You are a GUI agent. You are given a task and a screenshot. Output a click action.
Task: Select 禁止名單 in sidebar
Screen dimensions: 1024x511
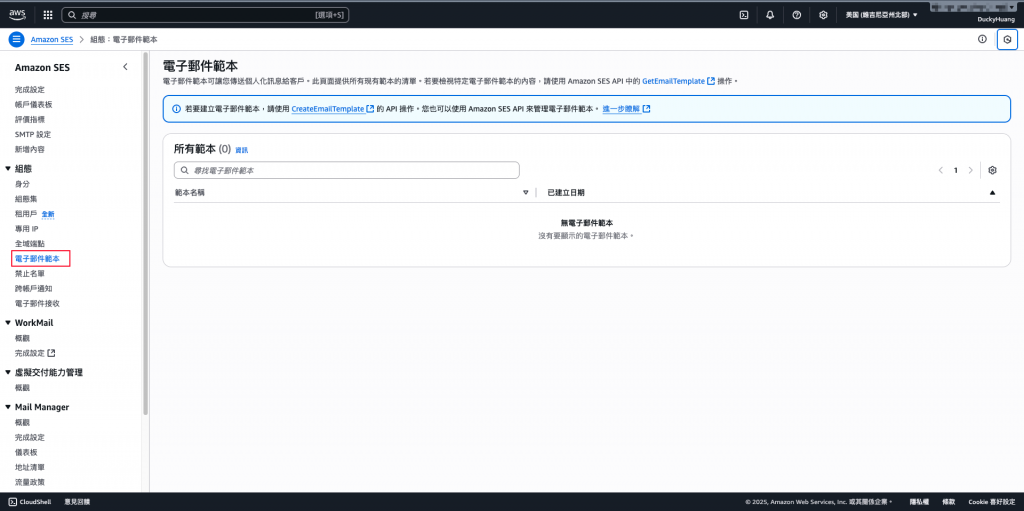click(30, 274)
